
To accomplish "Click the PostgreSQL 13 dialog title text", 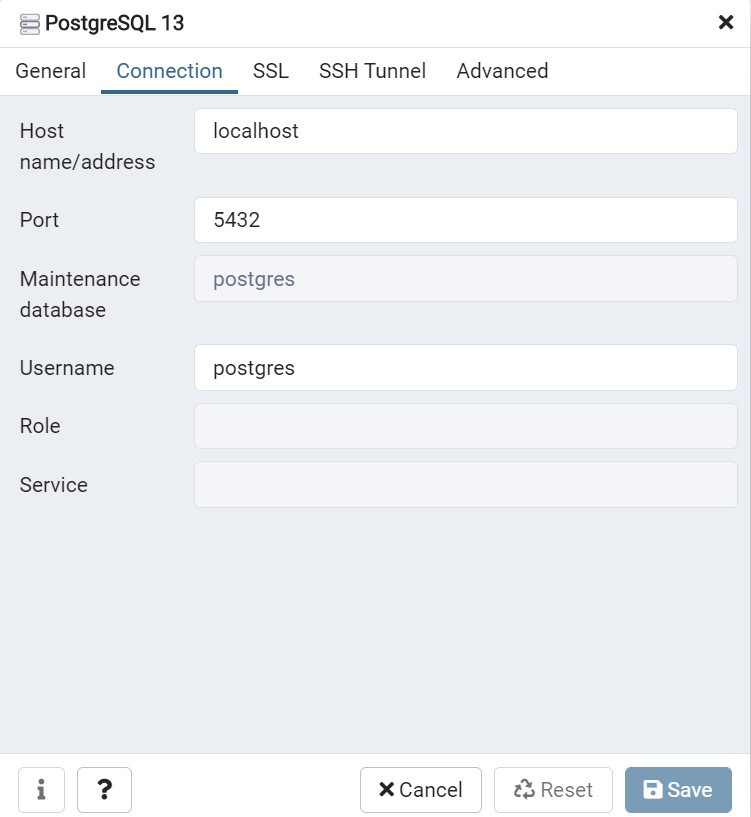I will 115,23.
